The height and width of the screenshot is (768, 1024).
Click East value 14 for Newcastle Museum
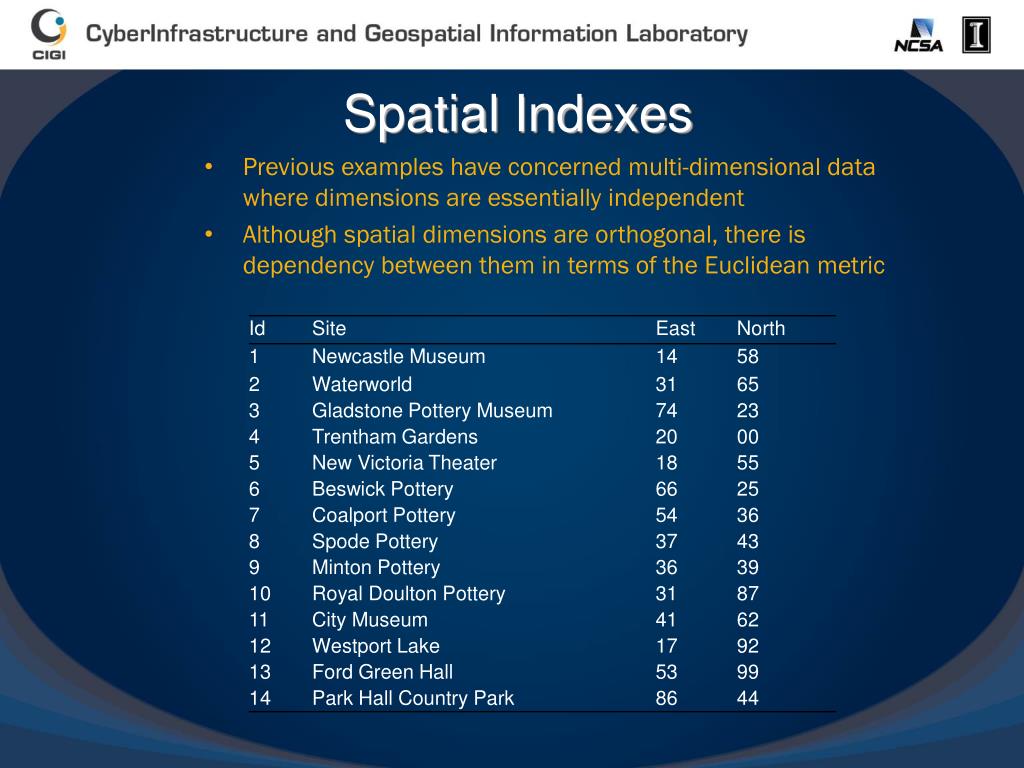tap(666, 357)
